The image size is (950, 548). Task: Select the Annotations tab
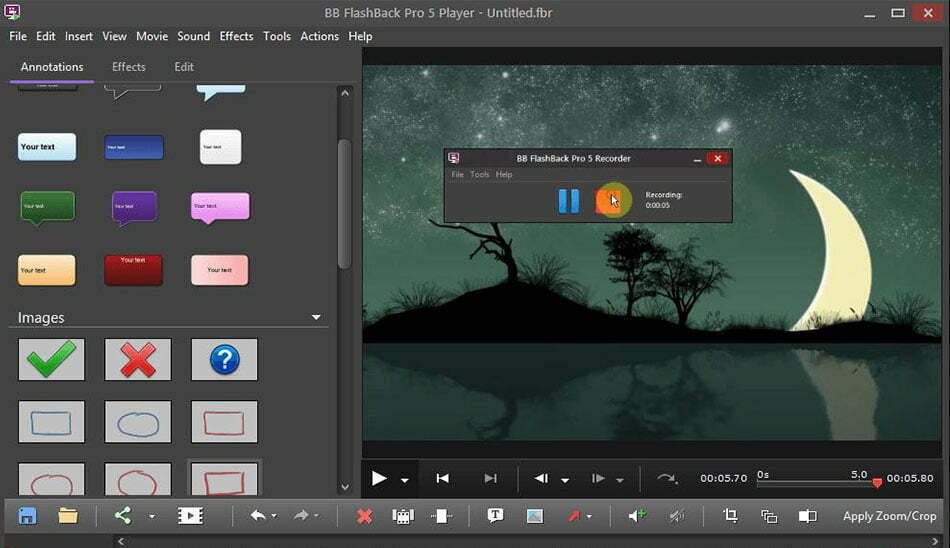pyautogui.click(x=52, y=67)
